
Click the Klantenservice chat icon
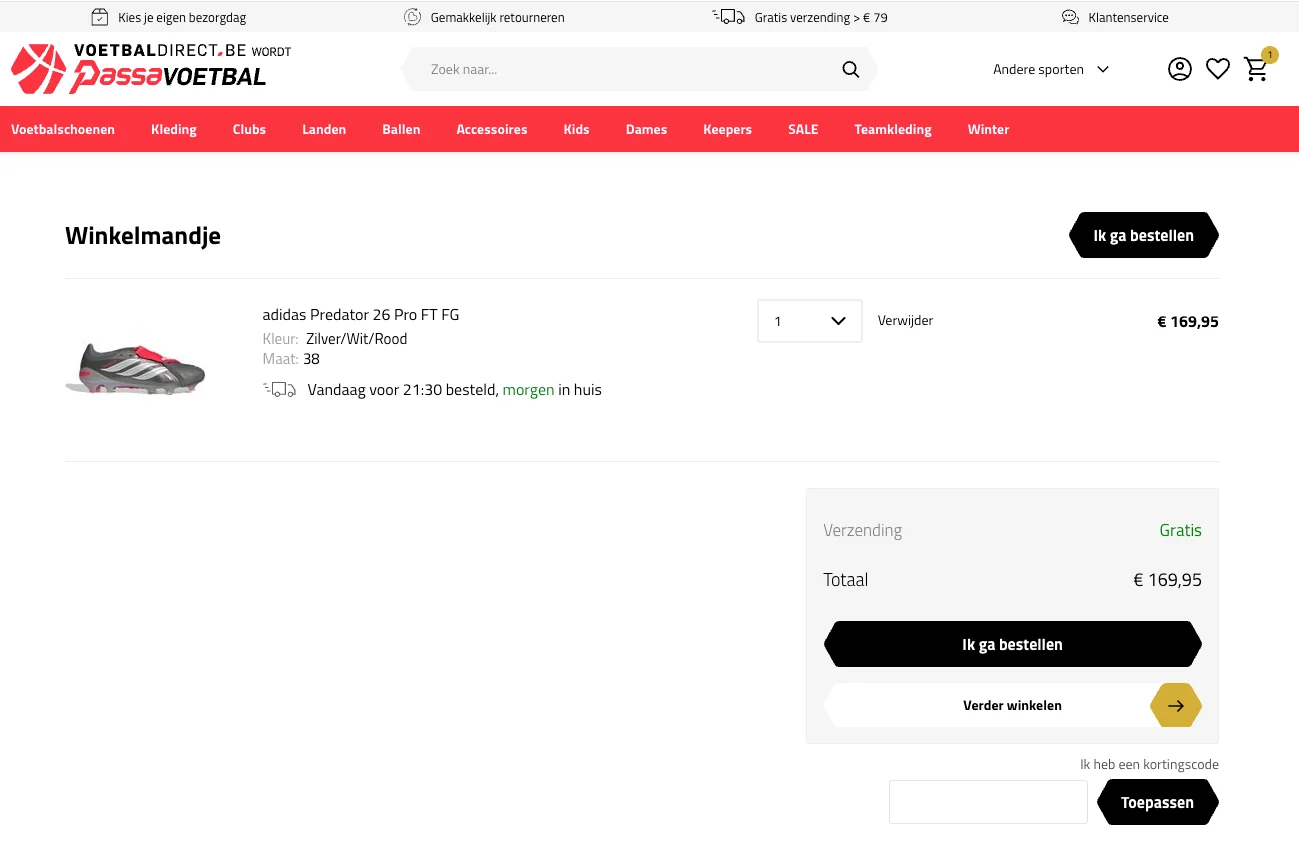[1069, 17]
